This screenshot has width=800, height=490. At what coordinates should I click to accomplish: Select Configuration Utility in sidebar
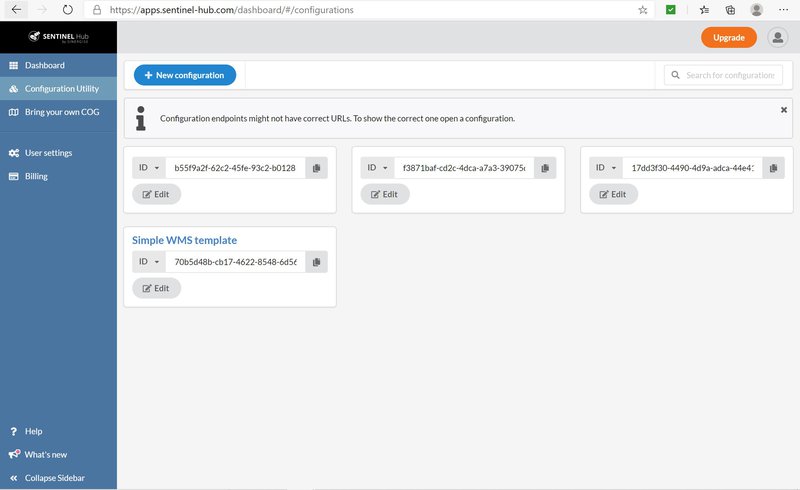58,88
